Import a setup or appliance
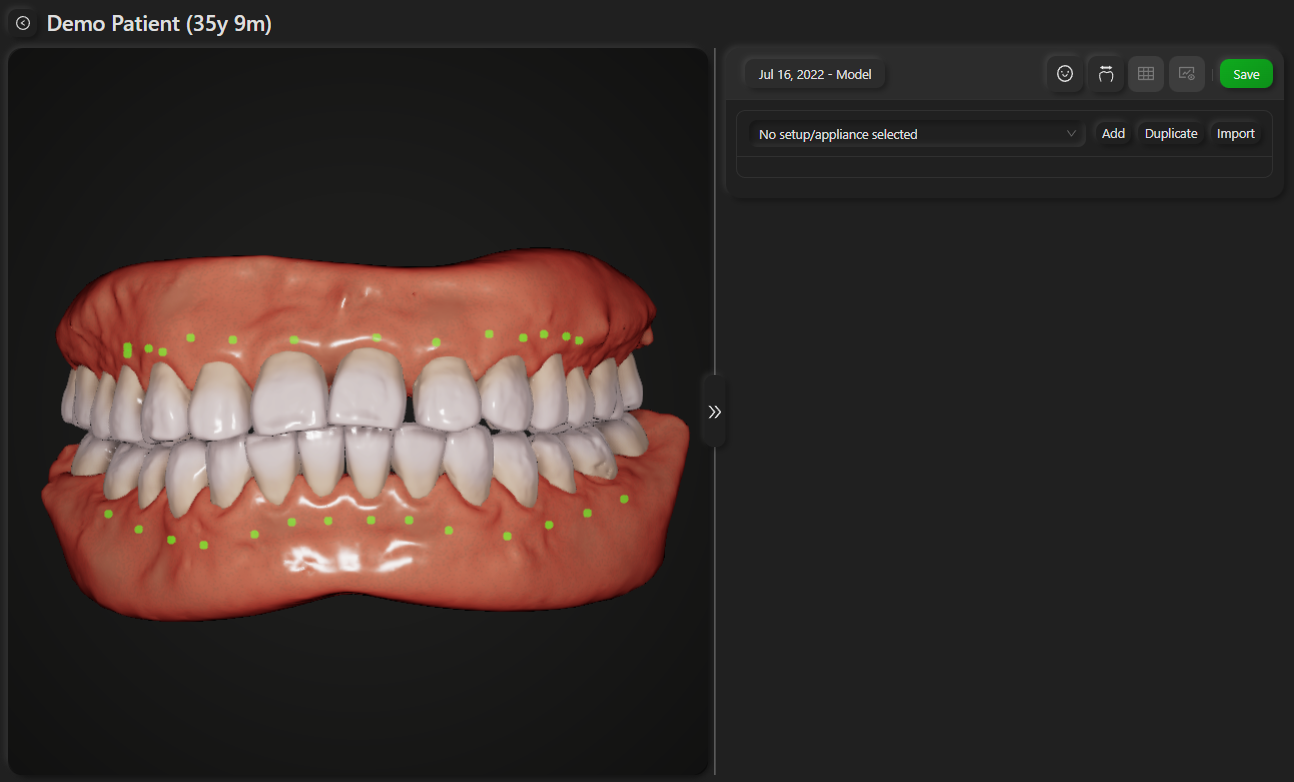Viewport: 1294px width, 782px height. point(1236,134)
